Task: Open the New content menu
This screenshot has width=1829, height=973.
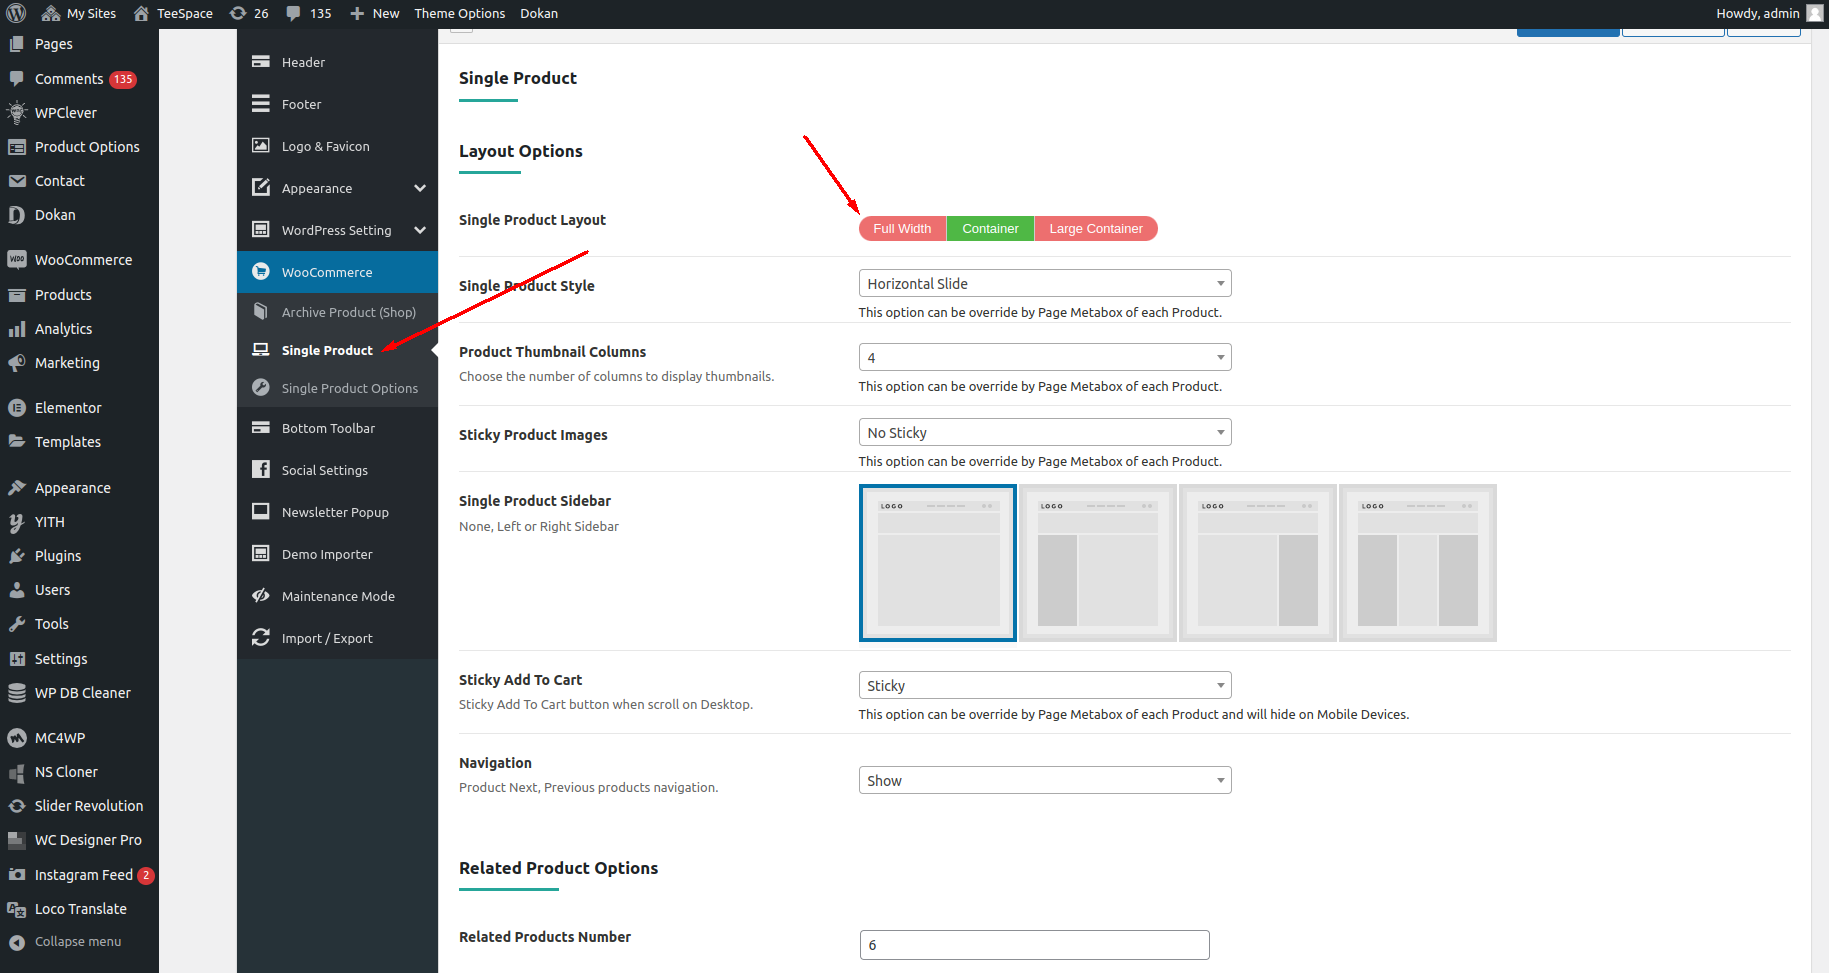Action: click(374, 13)
